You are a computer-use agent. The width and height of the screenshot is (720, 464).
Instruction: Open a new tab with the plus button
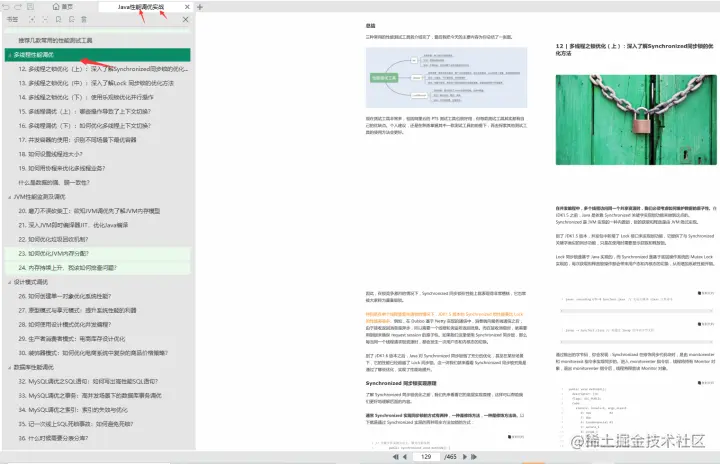pos(200,7)
